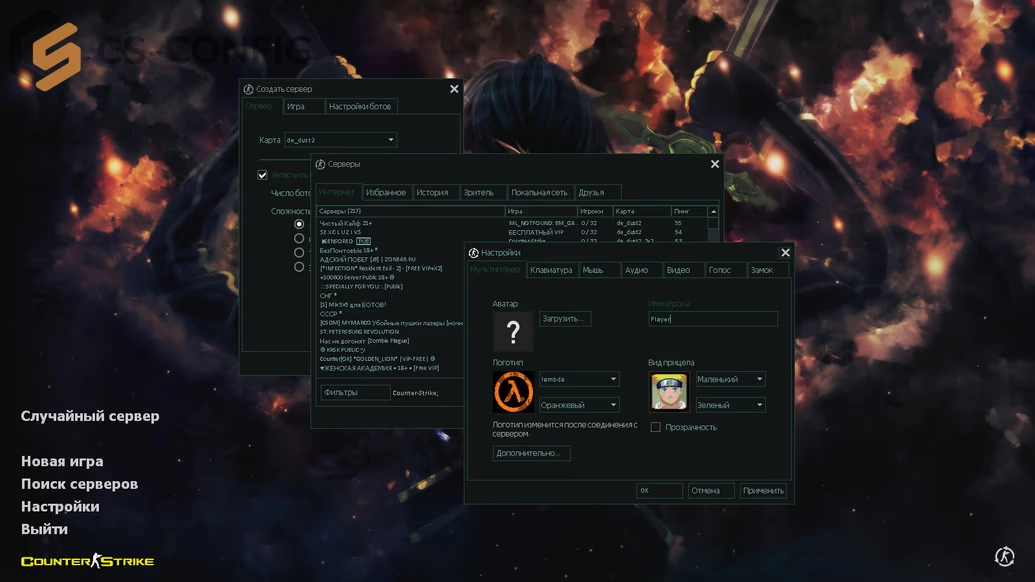
Task: Close the Серверы window
Action: (x=714, y=164)
